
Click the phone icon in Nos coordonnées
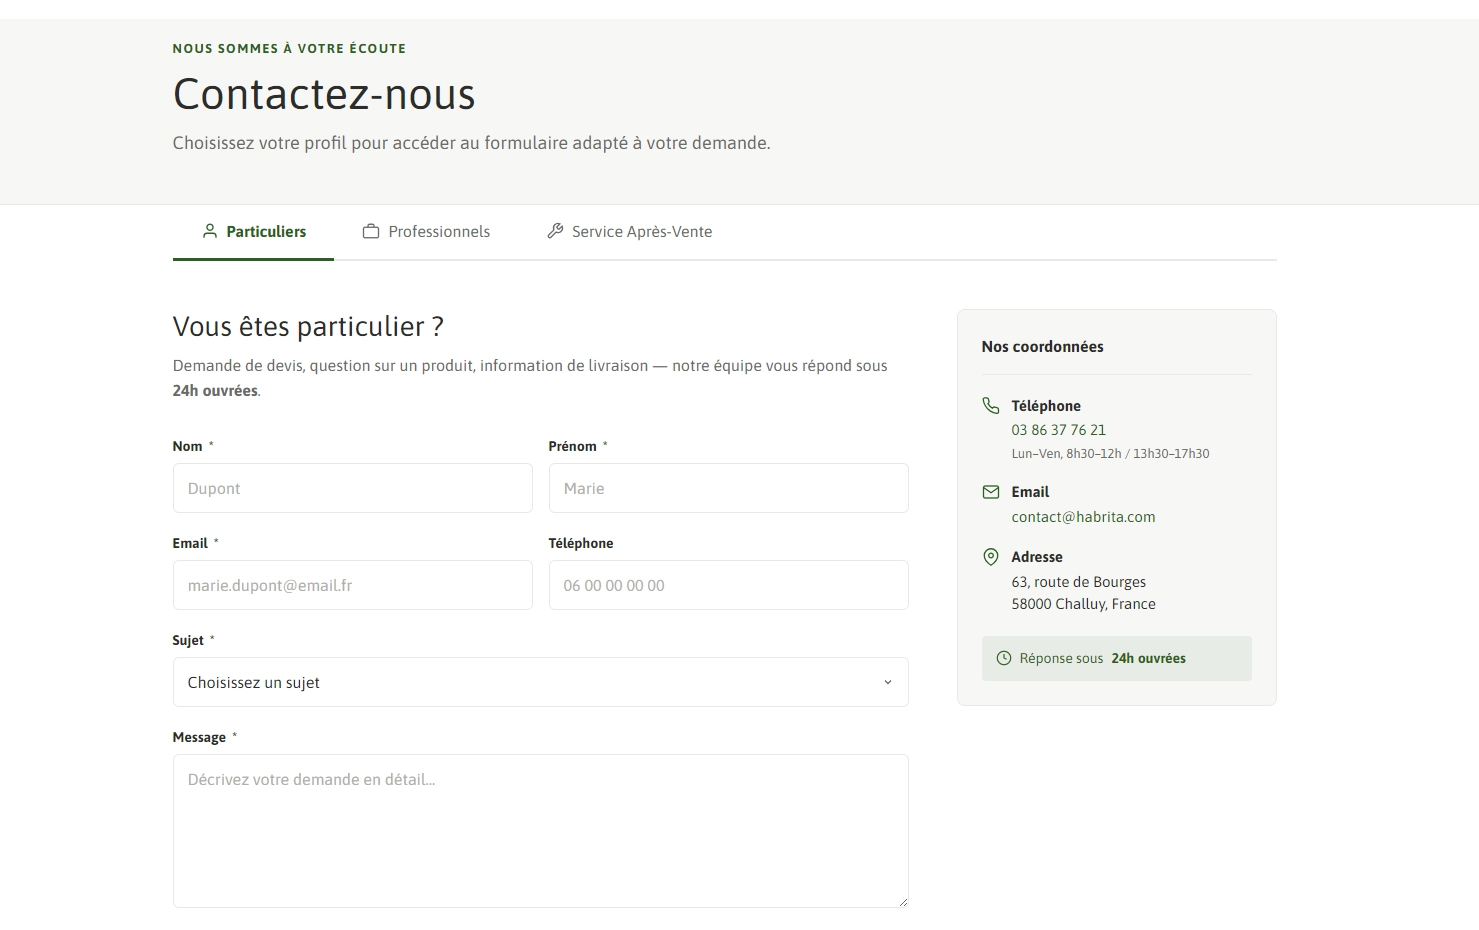point(991,405)
